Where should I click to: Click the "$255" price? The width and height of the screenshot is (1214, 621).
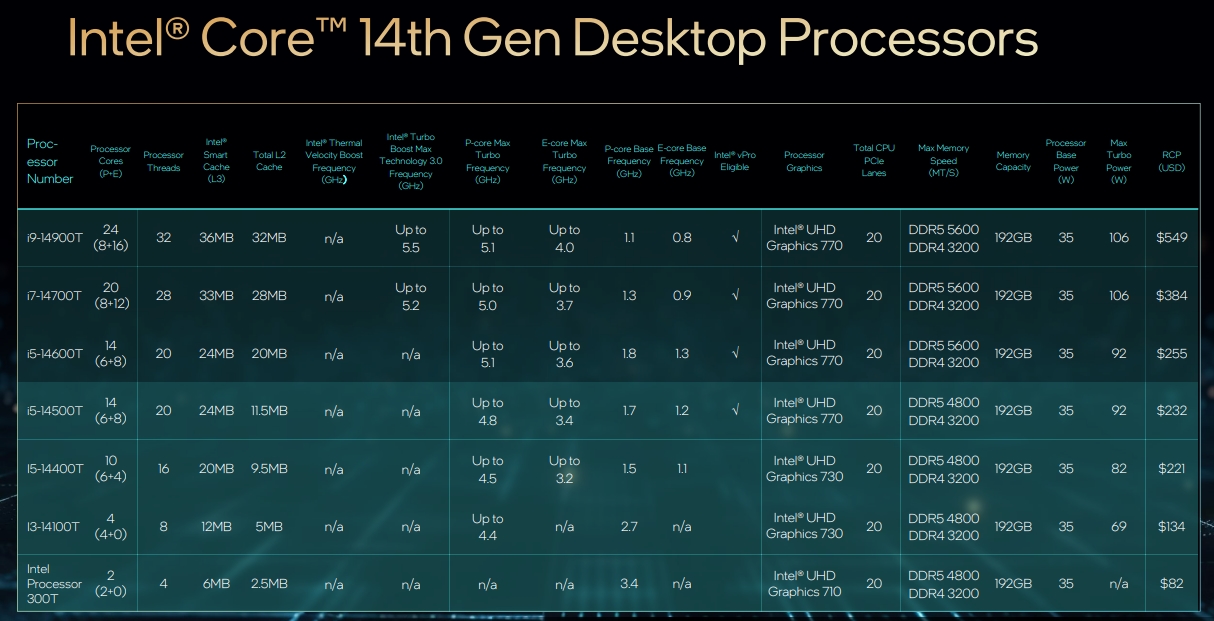click(1172, 353)
